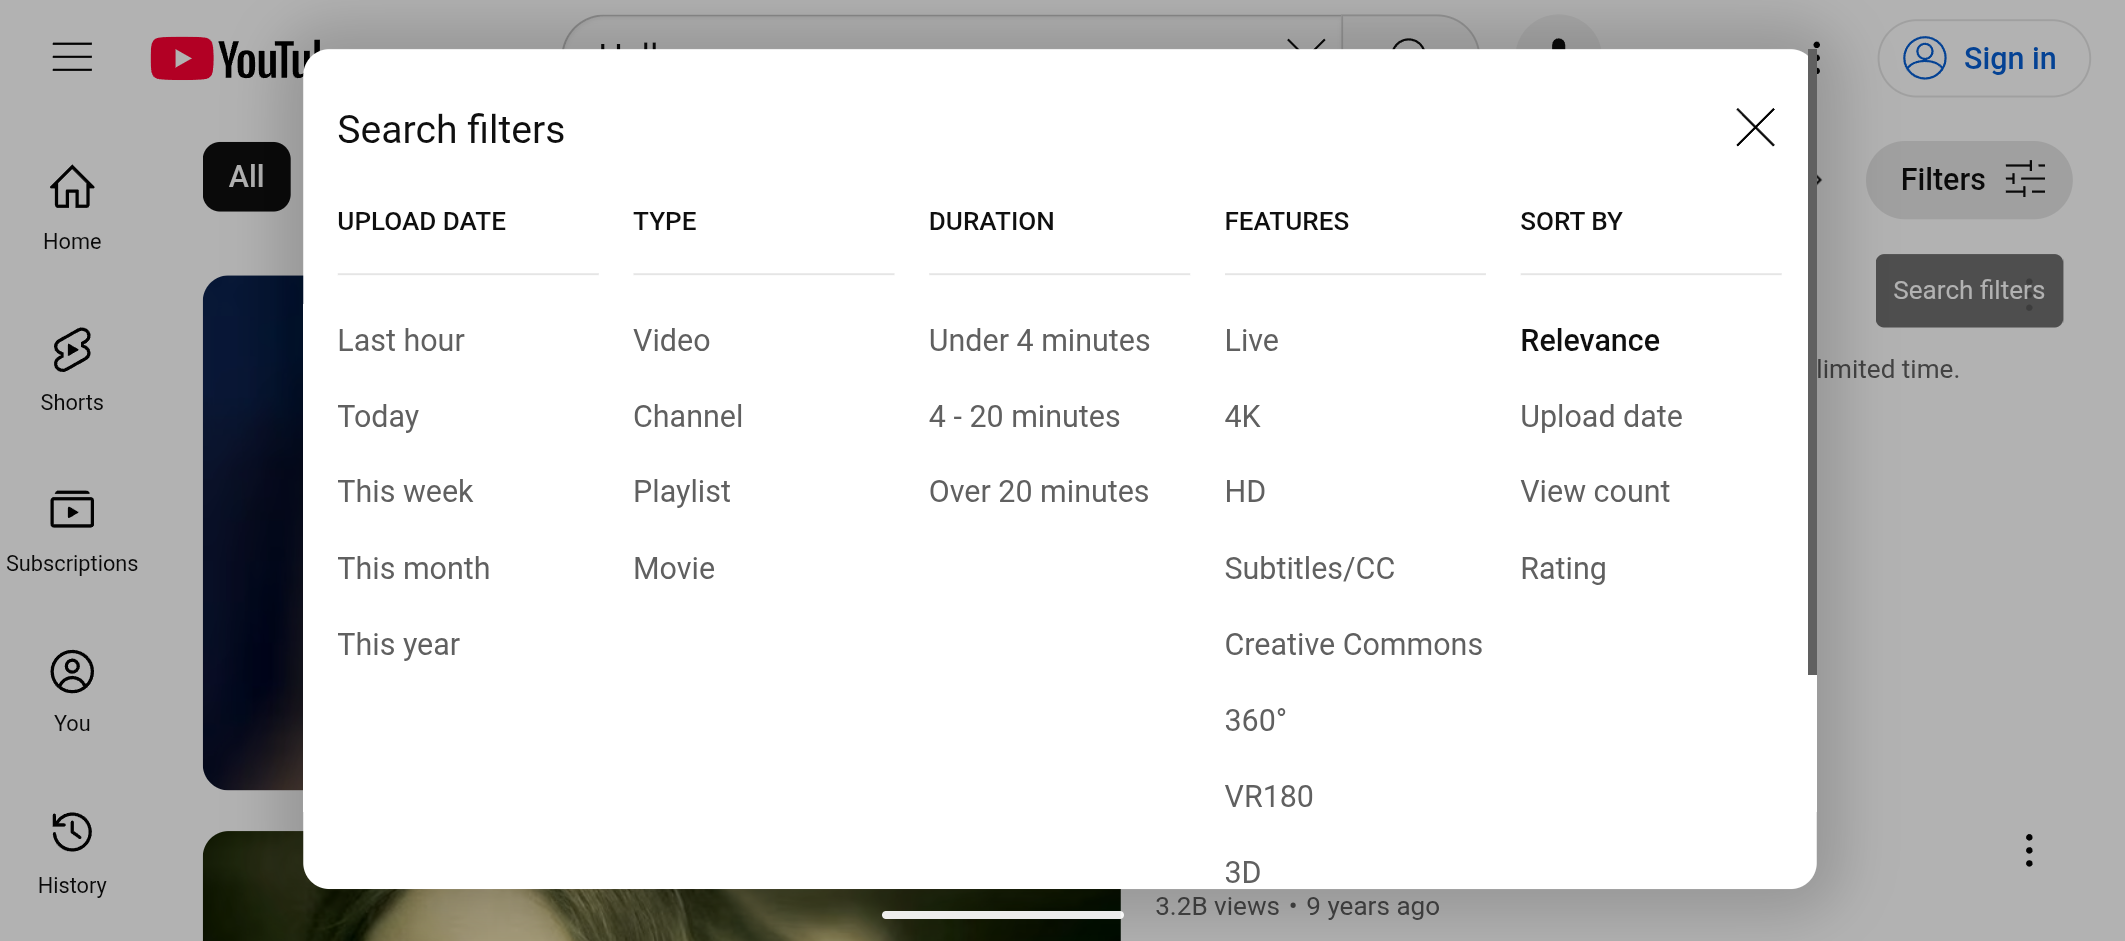Select the All filter chip
Viewport: 2125px width, 941px height.
pyautogui.click(x=246, y=177)
